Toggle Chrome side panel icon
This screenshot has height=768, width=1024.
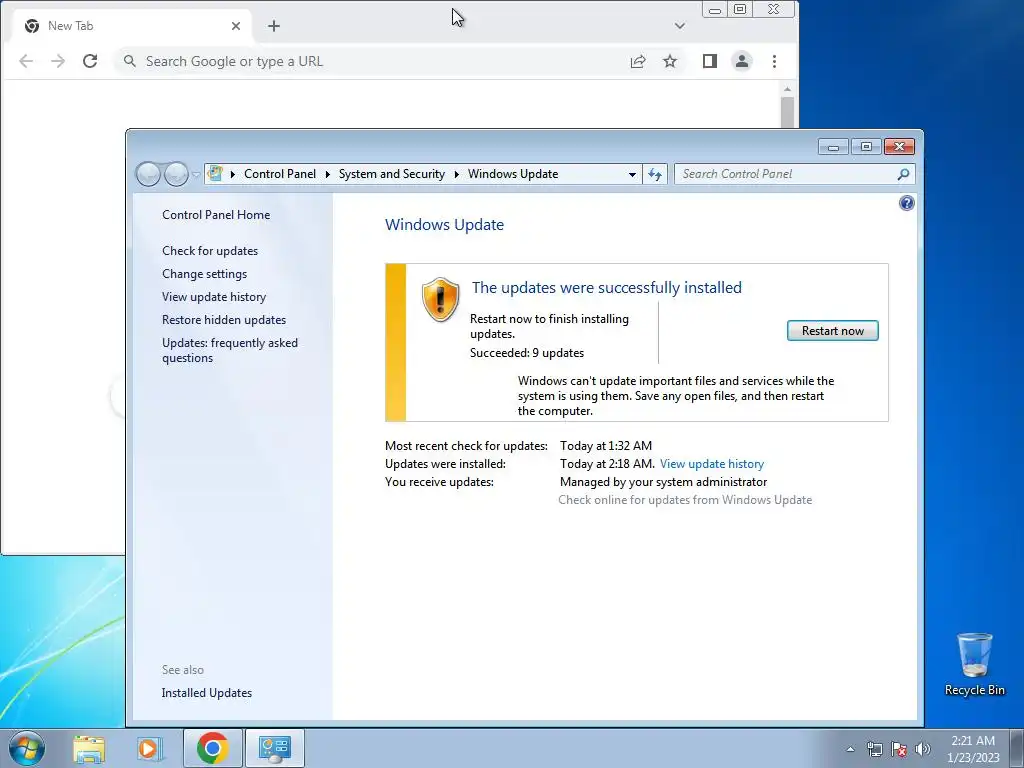click(710, 61)
